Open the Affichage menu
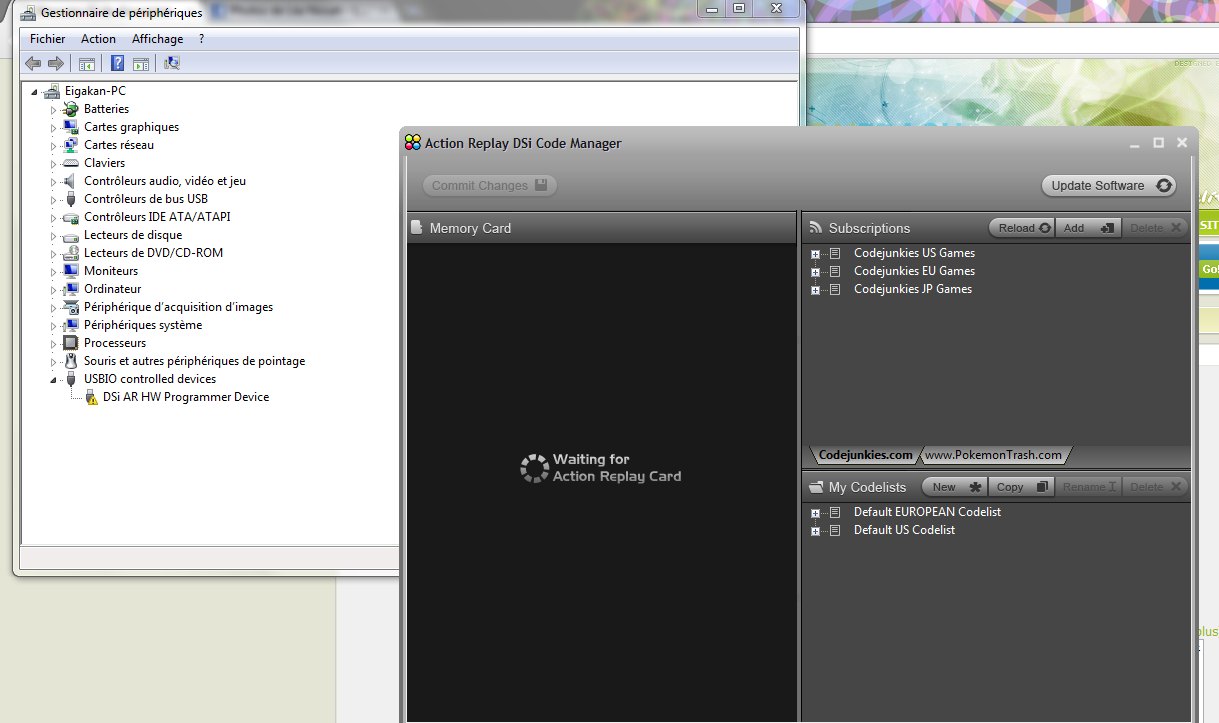The height and width of the screenshot is (723, 1219). click(158, 39)
